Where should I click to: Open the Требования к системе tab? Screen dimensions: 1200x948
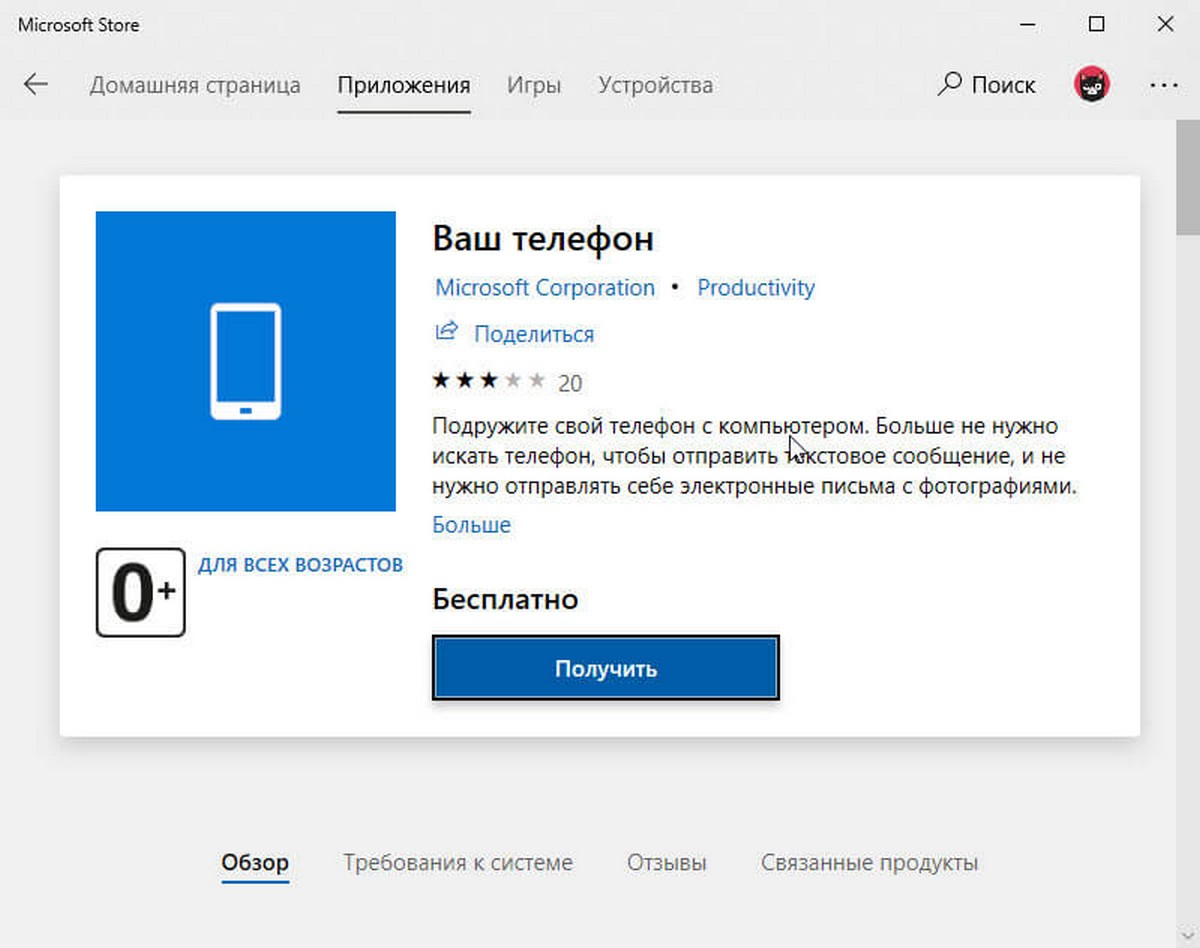pyautogui.click(x=458, y=862)
